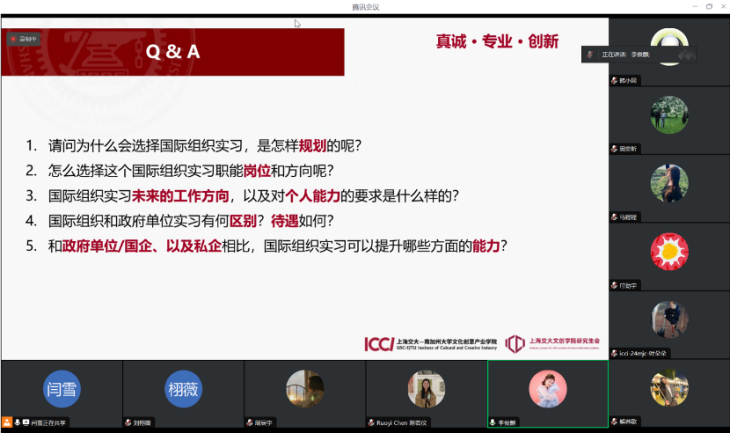This screenshot has height=433, width=730.
Task: Minimize the 腾讯会议 meeting window
Action: pyautogui.click(x=694, y=6)
